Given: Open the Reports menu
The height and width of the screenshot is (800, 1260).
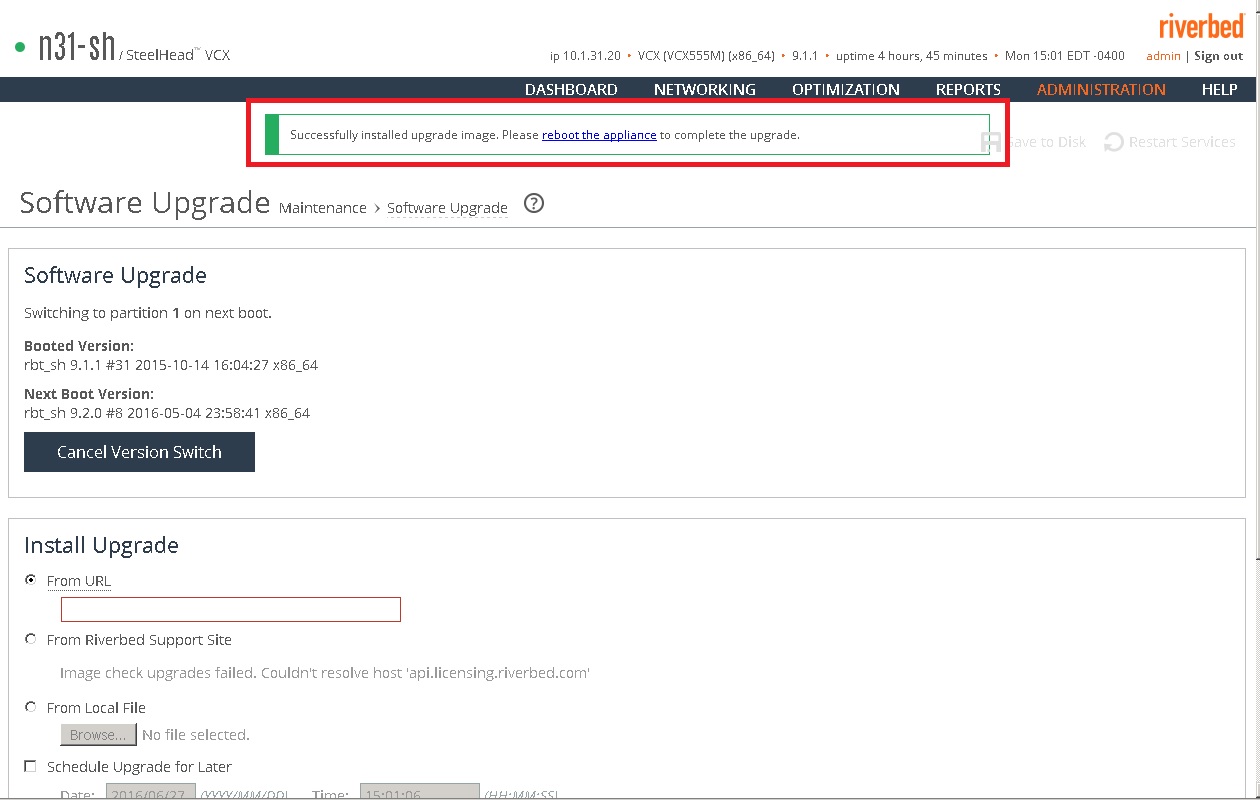Looking at the screenshot, I should tap(968, 90).
